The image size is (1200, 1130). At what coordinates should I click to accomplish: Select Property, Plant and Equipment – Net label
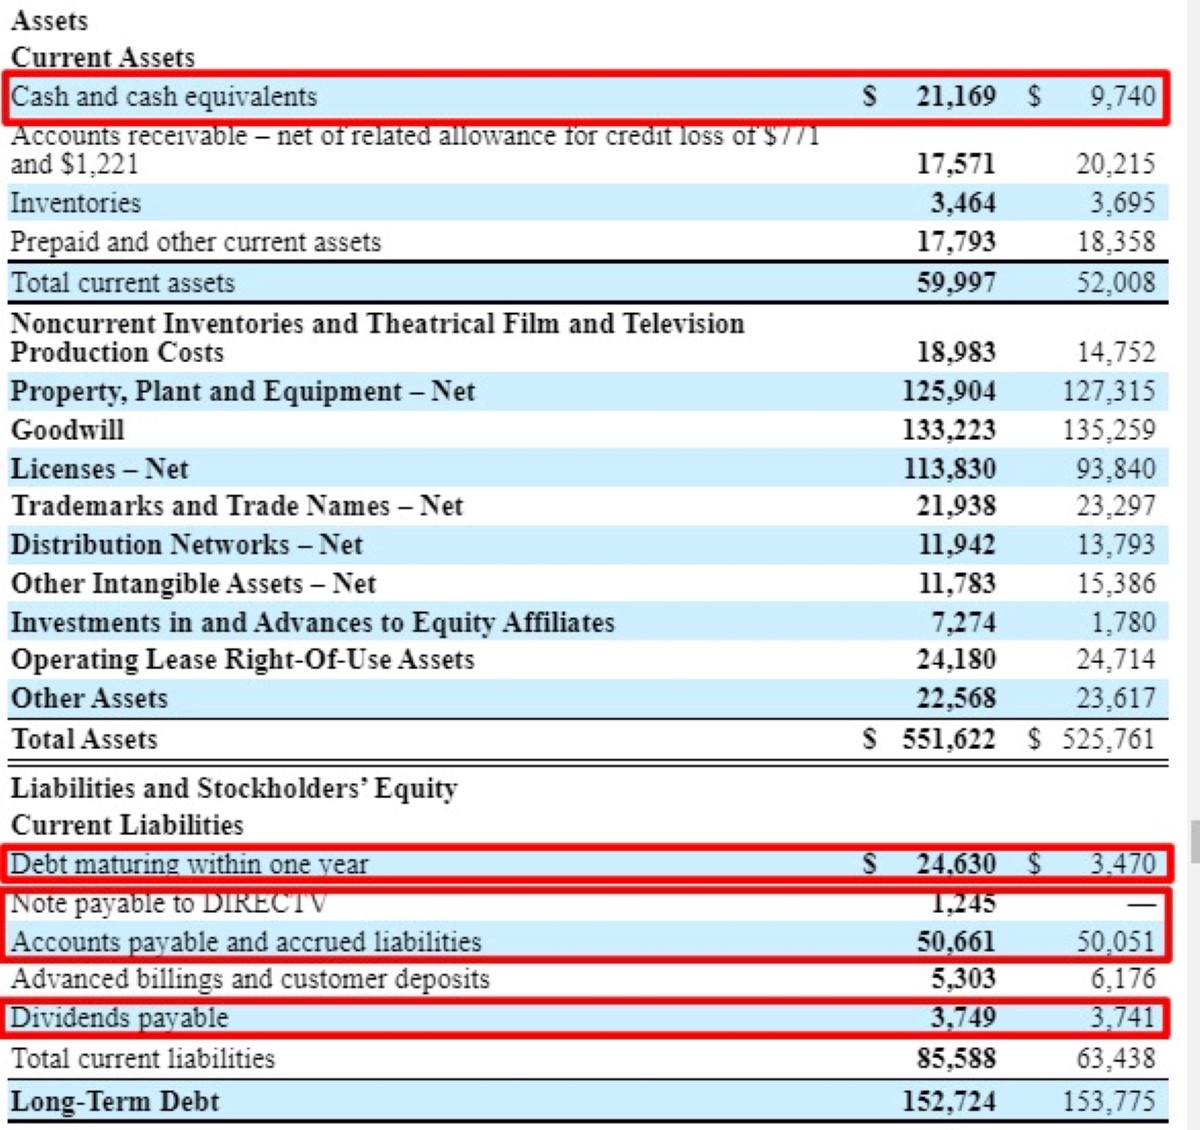point(243,391)
